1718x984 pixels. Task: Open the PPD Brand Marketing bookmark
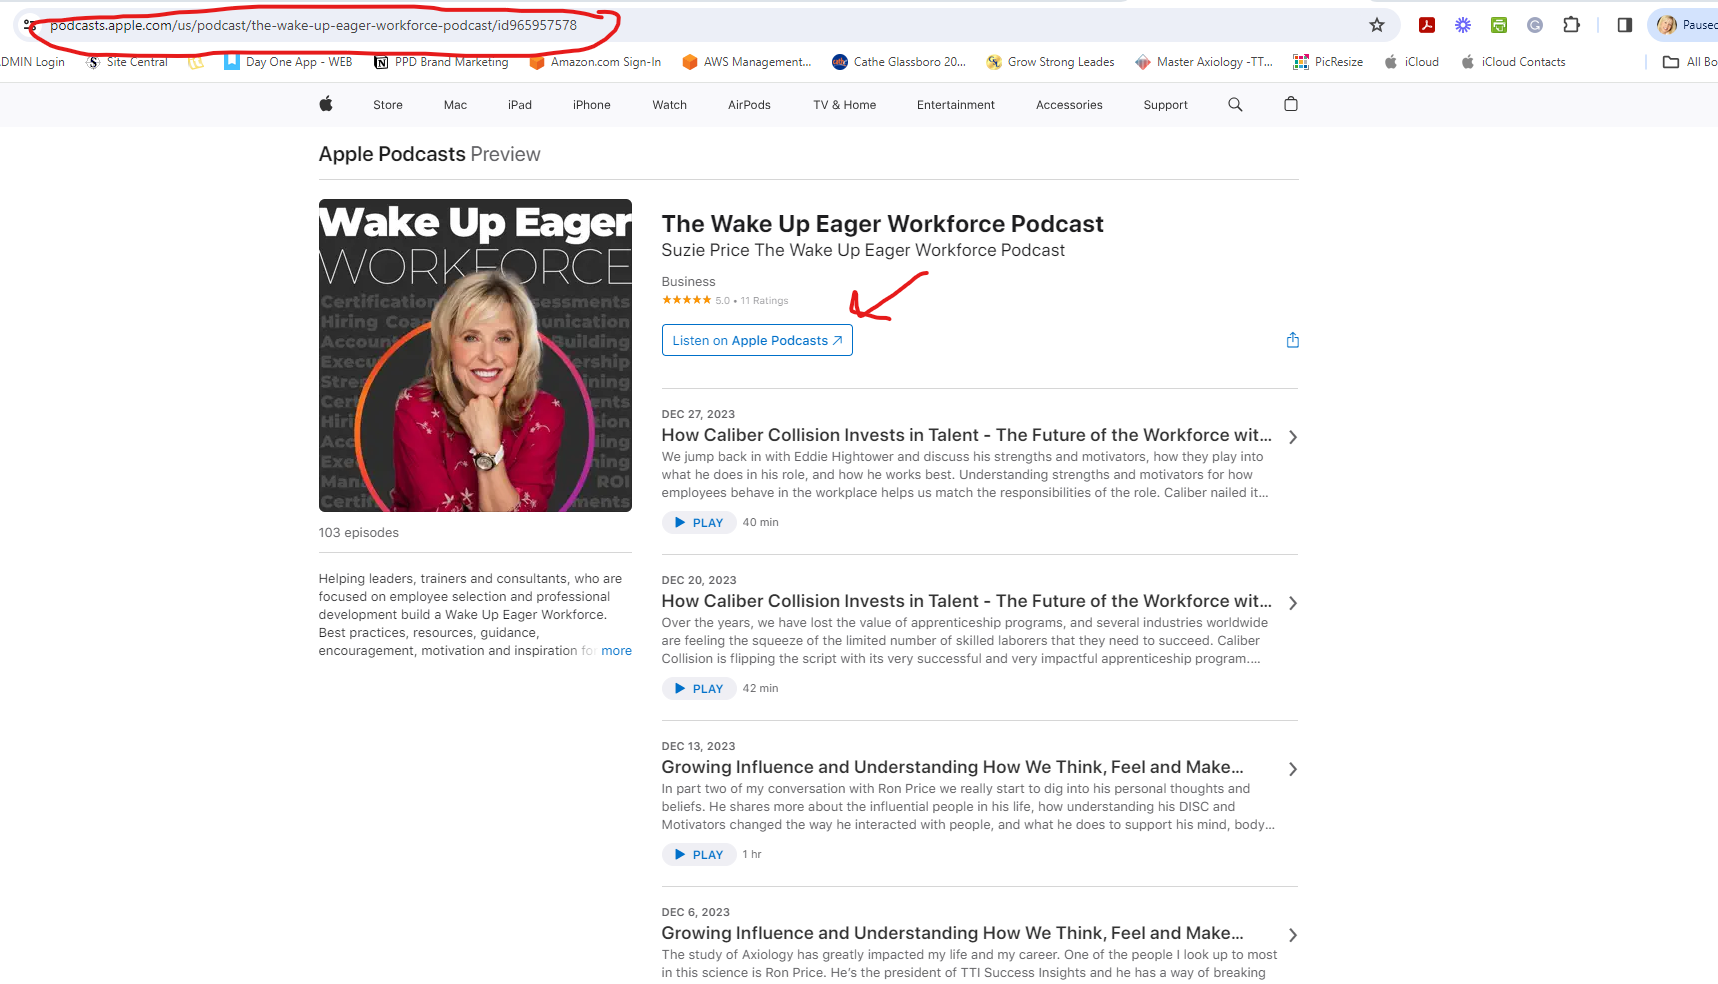[441, 62]
